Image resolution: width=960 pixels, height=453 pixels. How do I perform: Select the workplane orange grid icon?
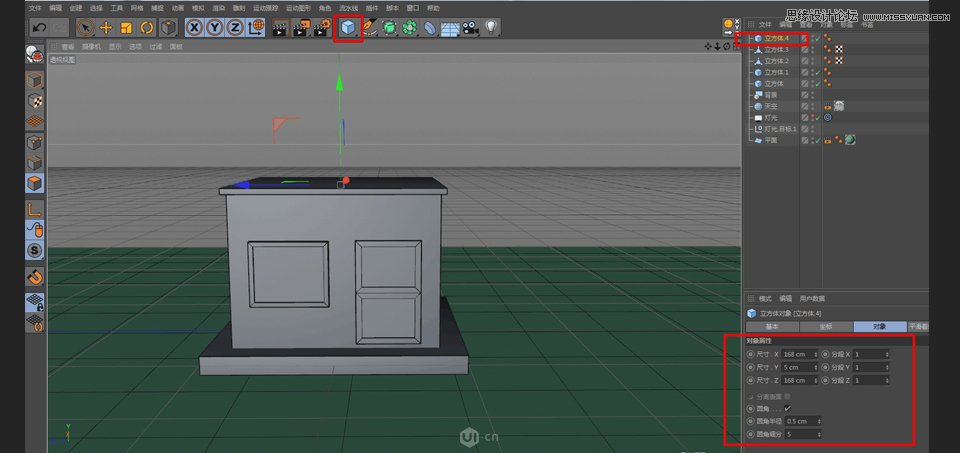[35, 121]
